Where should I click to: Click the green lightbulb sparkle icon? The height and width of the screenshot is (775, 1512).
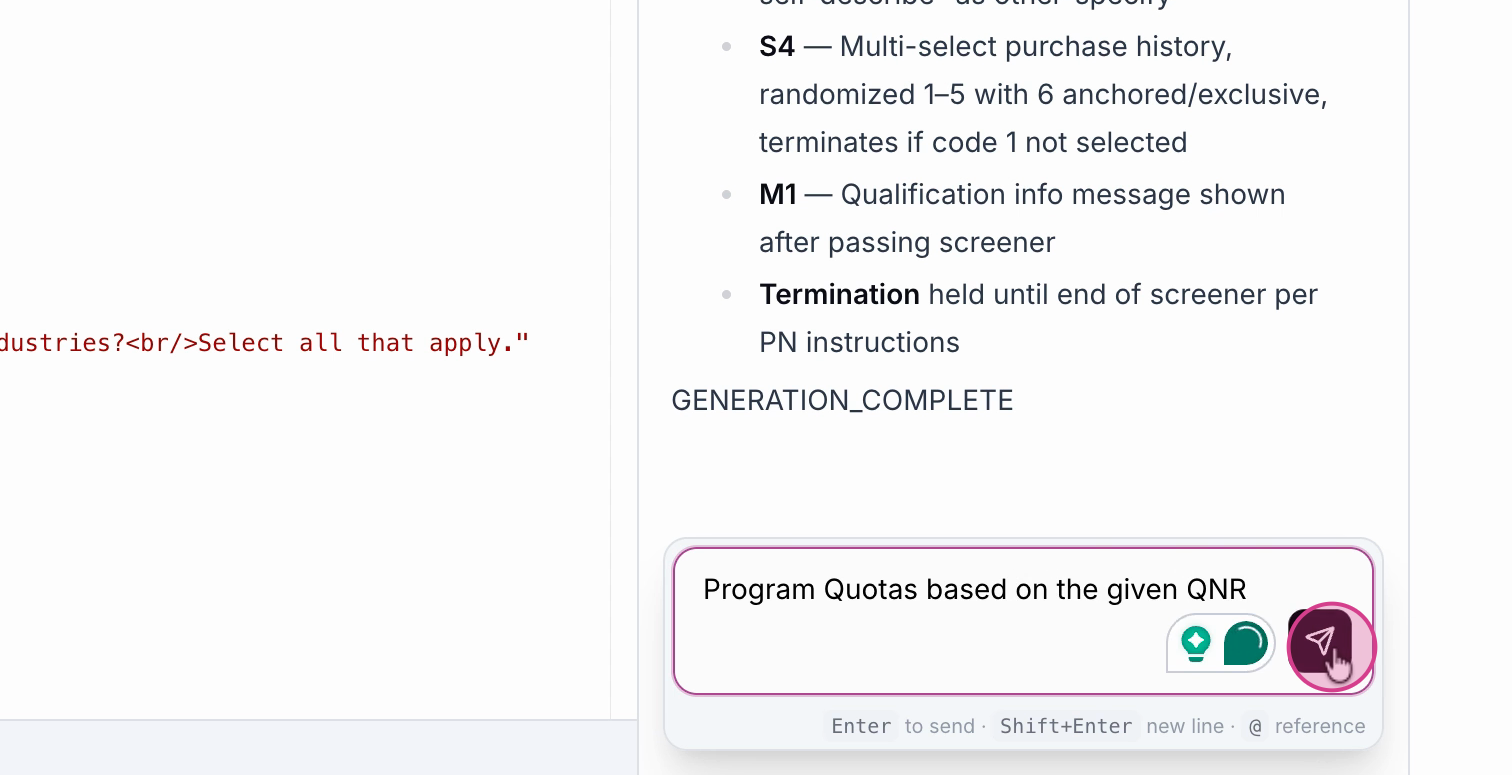point(1195,642)
